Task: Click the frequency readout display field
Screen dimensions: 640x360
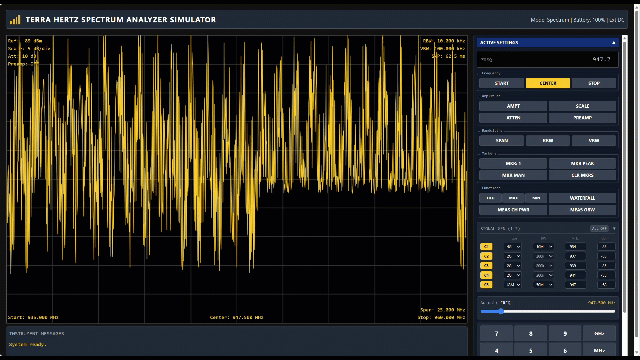Action: [547, 59]
